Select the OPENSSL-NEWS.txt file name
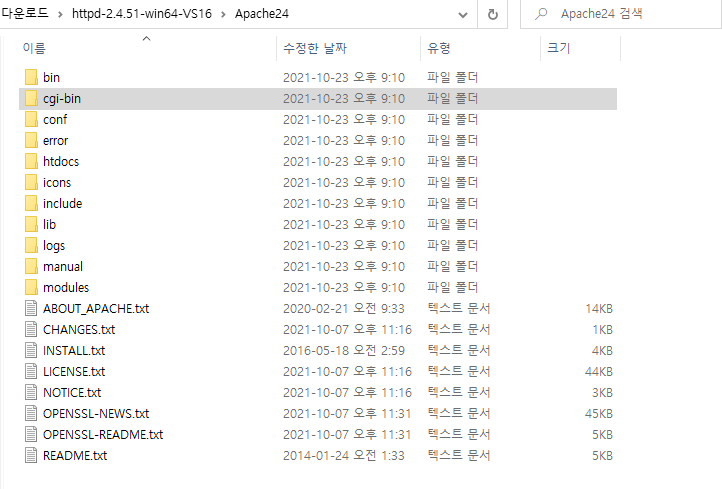The height and width of the screenshot is (489, 722). pyautogui.click(x=96, y=413)
